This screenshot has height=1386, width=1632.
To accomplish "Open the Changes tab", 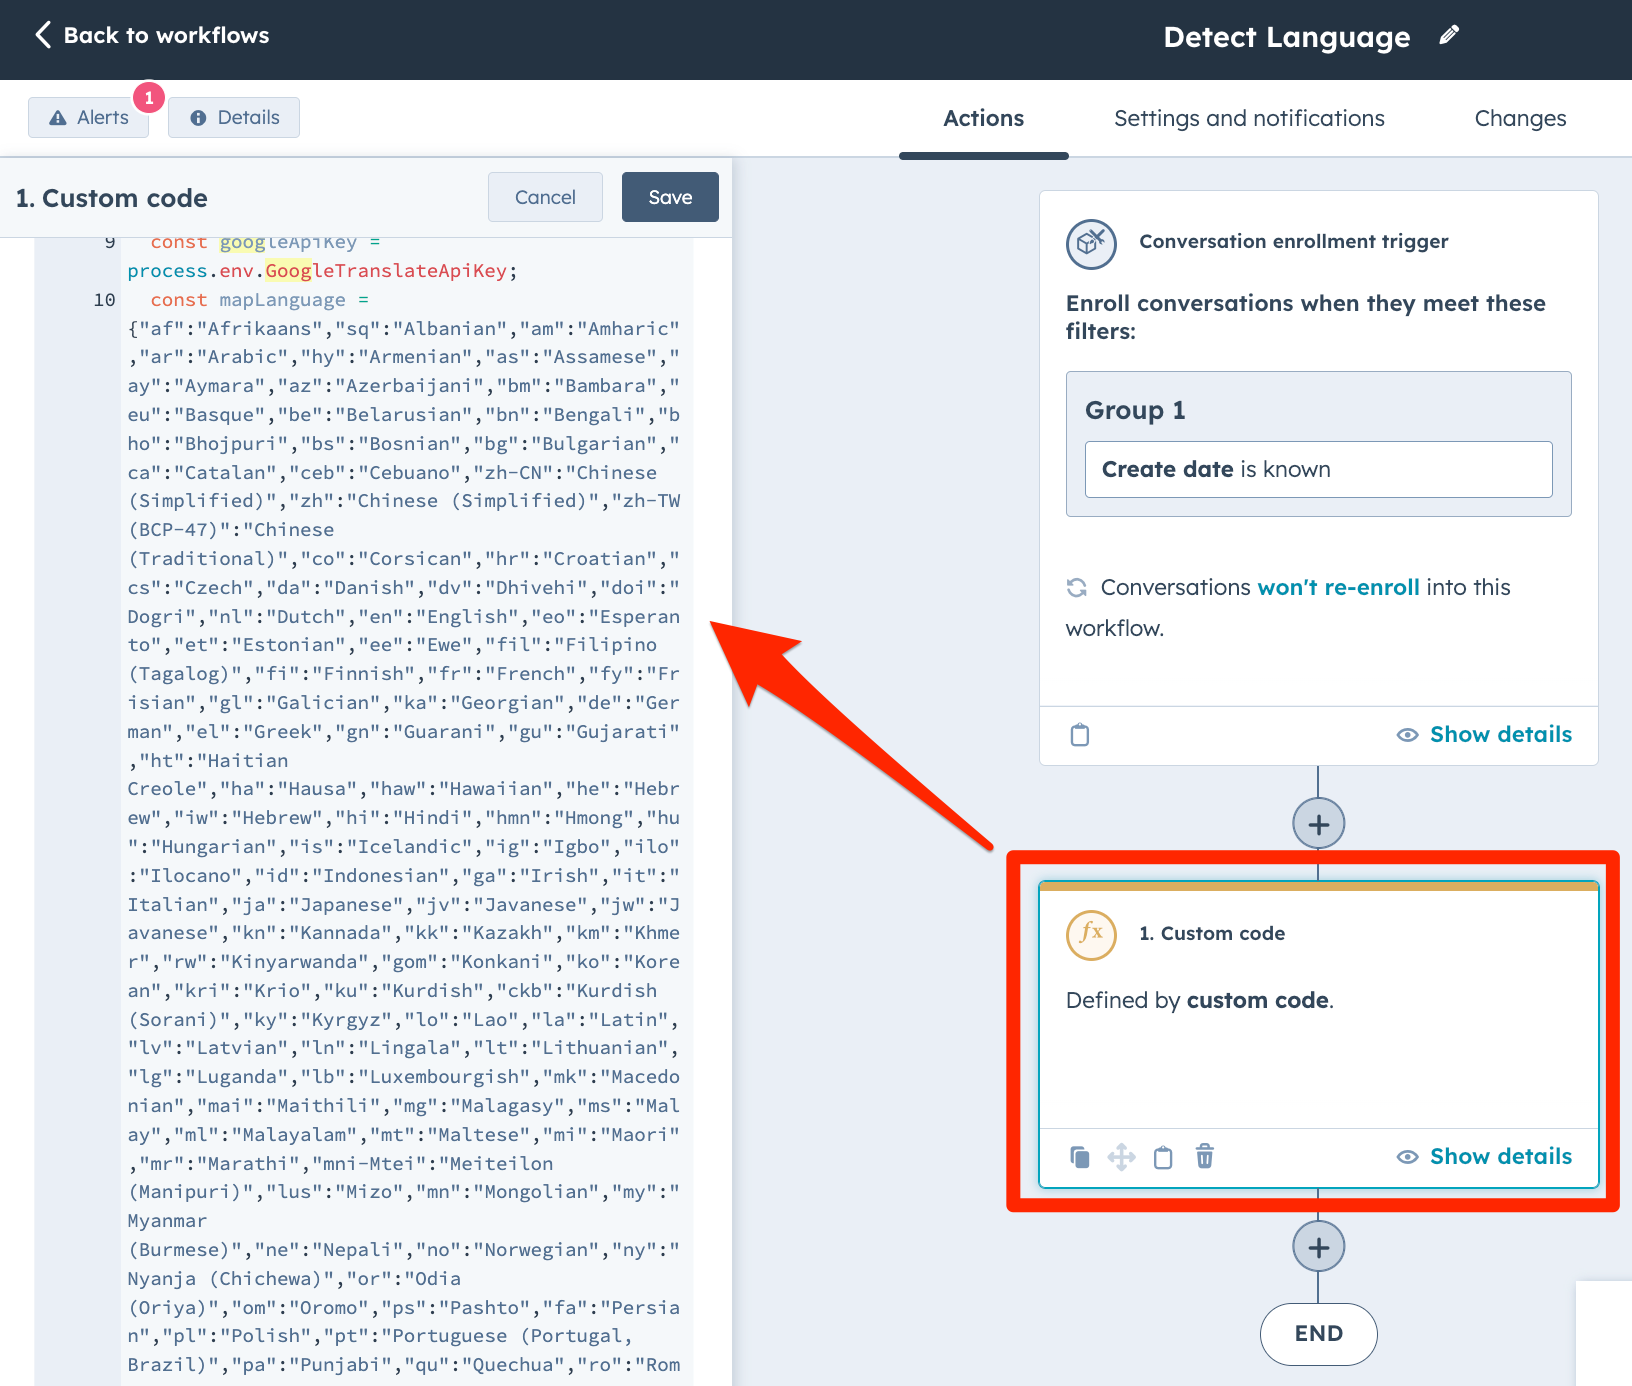I will click(x=1519, y=117).
